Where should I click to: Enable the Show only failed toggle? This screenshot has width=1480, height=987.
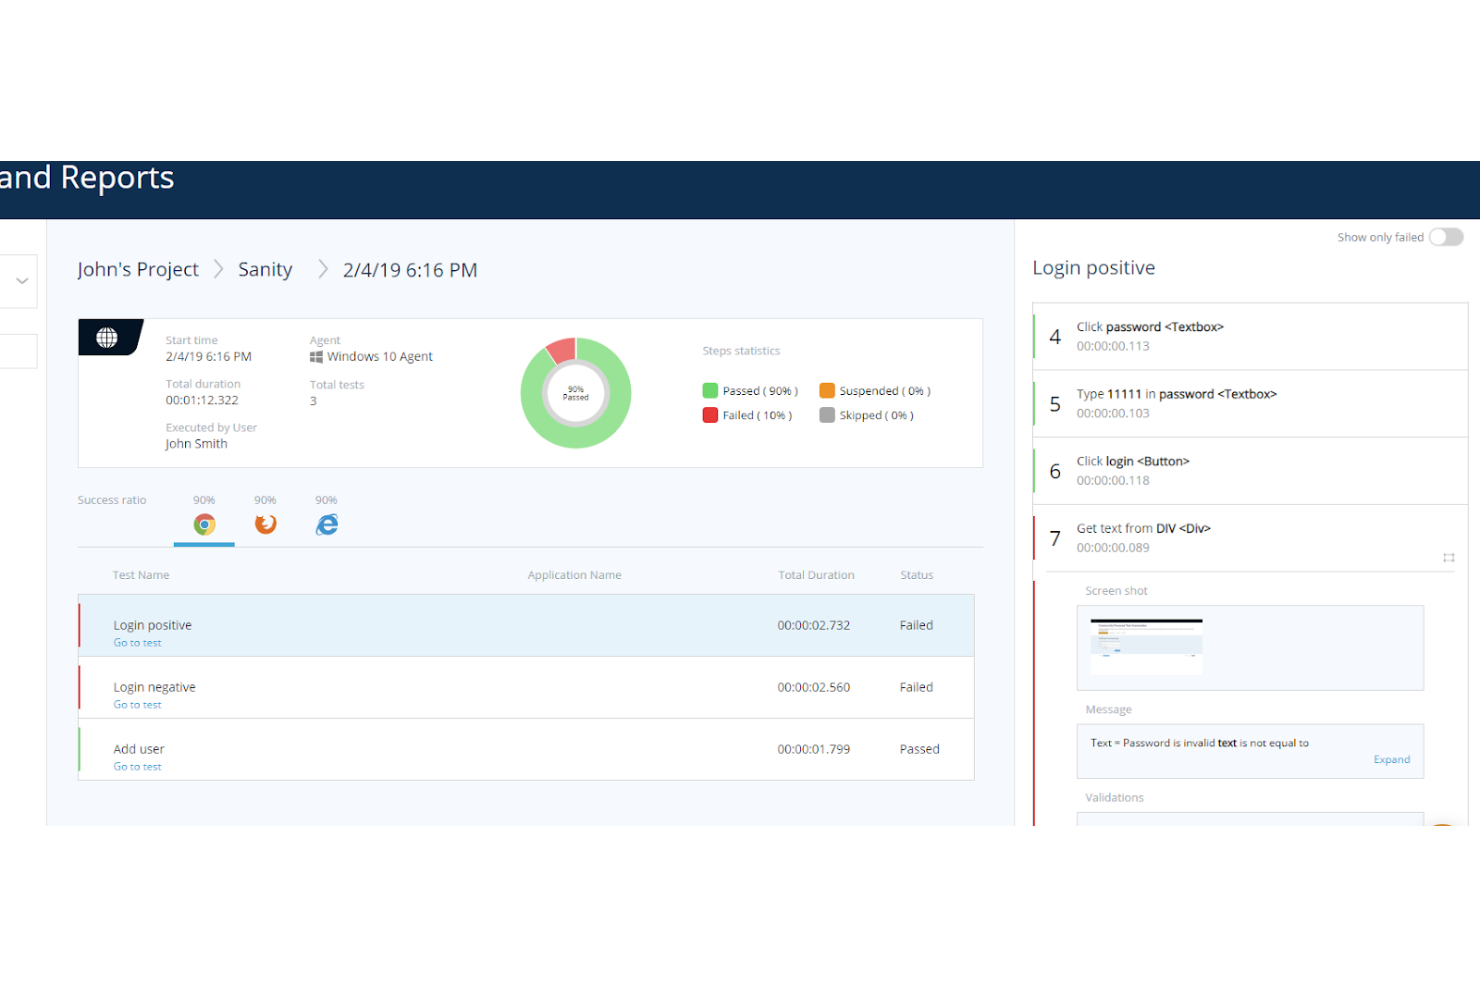(1446, 237)
